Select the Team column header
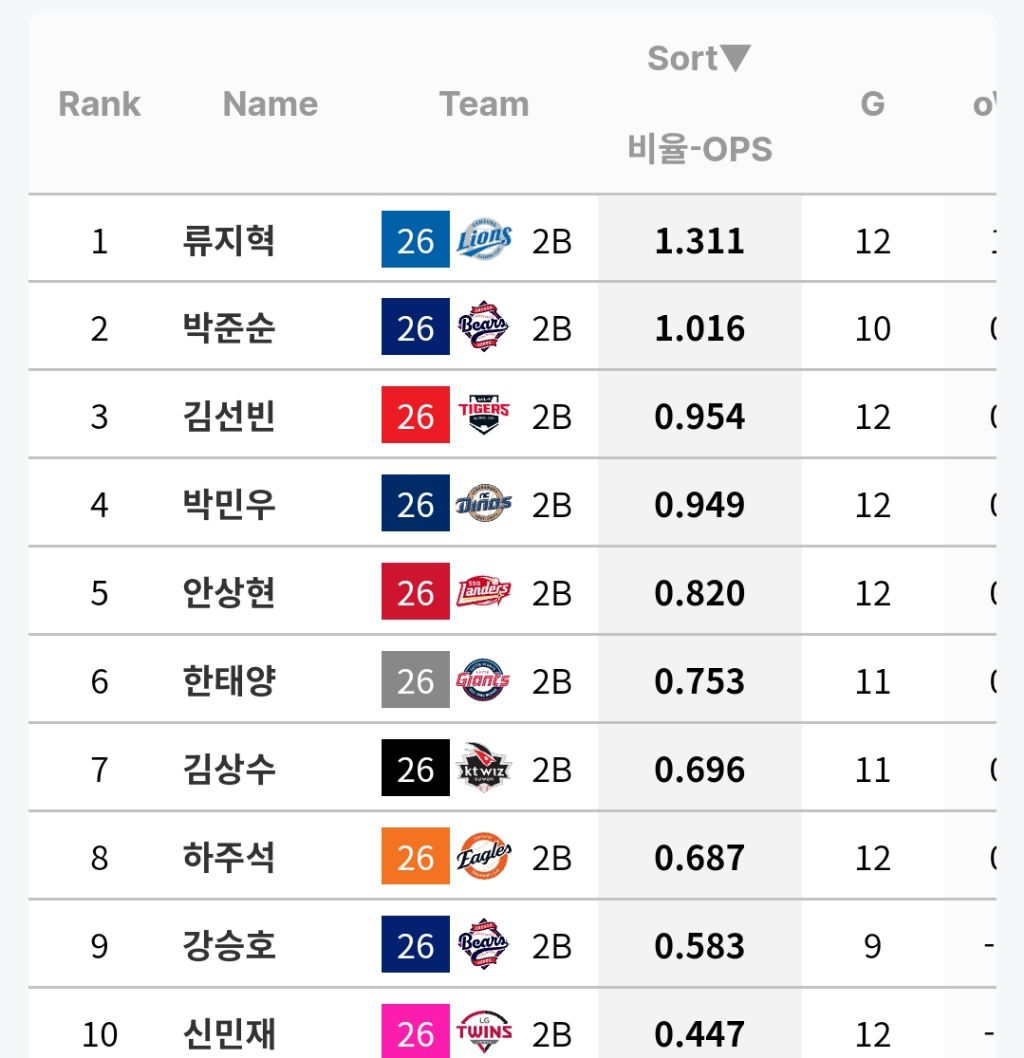Screen dimensions: 1024x1058 484,104
